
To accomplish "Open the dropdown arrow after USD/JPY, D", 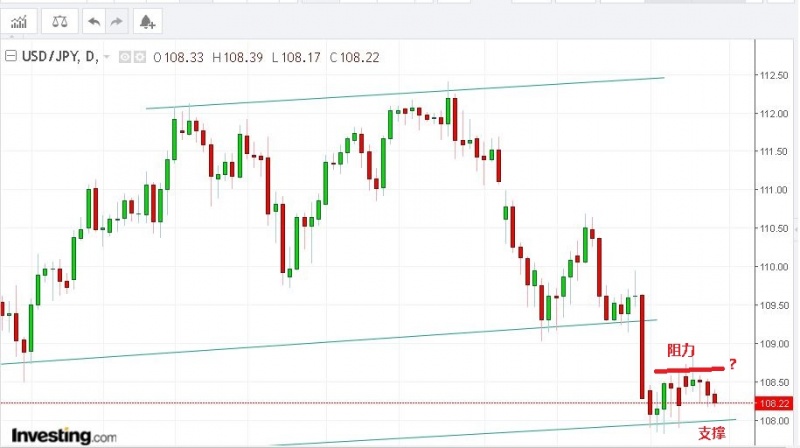I will (107, 57).
